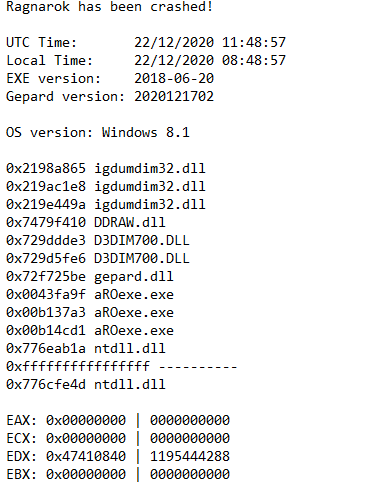
Task: Click the 'Ragnarok has been crashed!' heading text
Action: point(109,7)
